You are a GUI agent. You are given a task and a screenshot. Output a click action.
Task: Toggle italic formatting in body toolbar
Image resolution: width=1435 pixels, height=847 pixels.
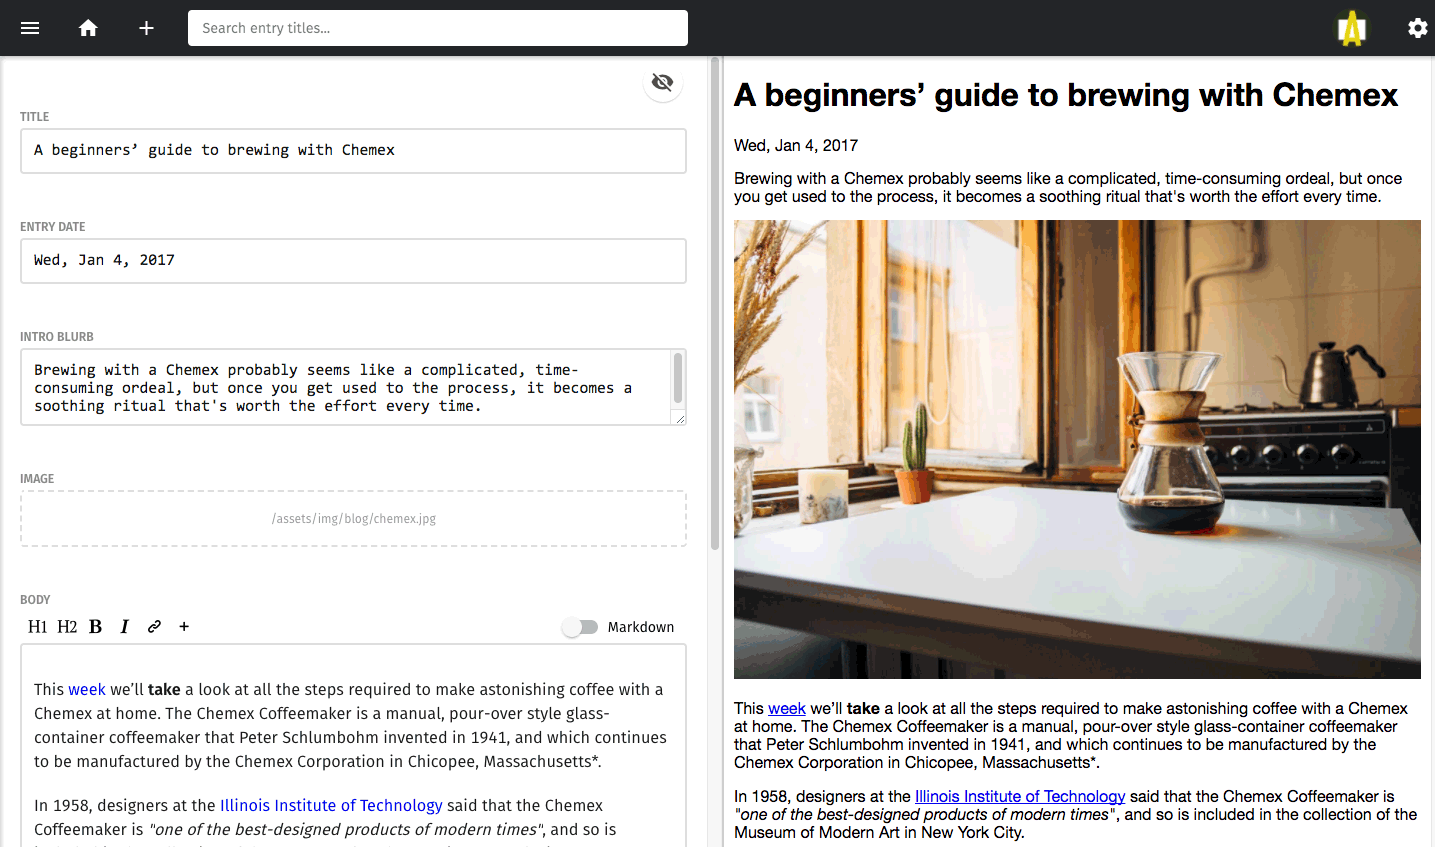(x=124, y=627)
